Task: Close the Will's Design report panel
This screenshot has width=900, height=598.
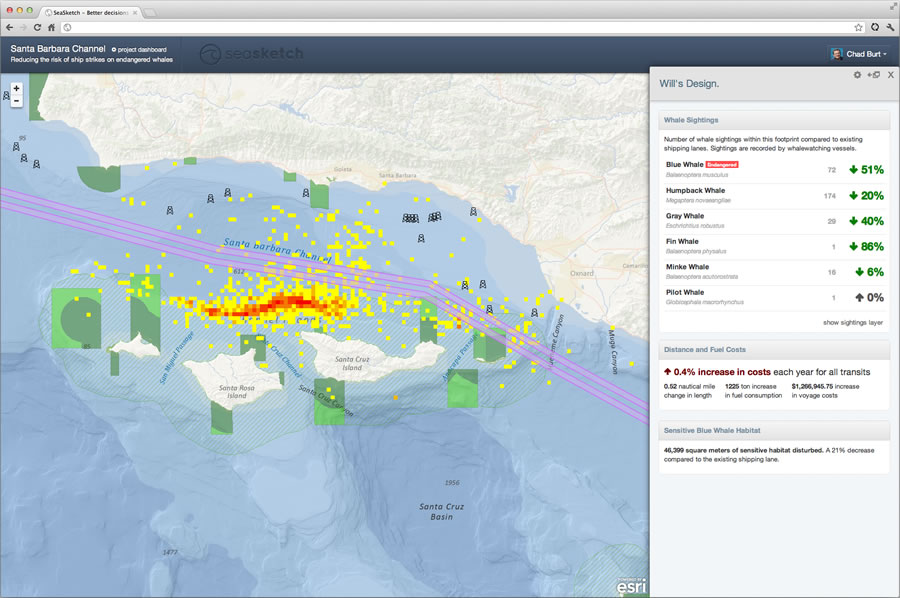Action: tap(890, 75)
